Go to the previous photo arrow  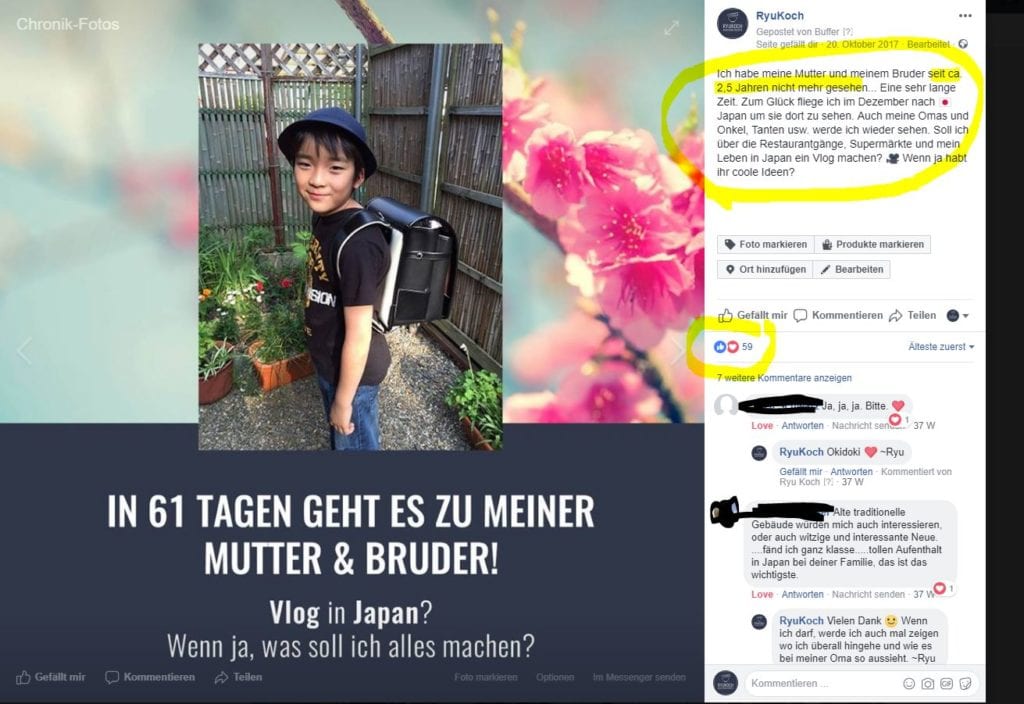click(x=24, y=351)
